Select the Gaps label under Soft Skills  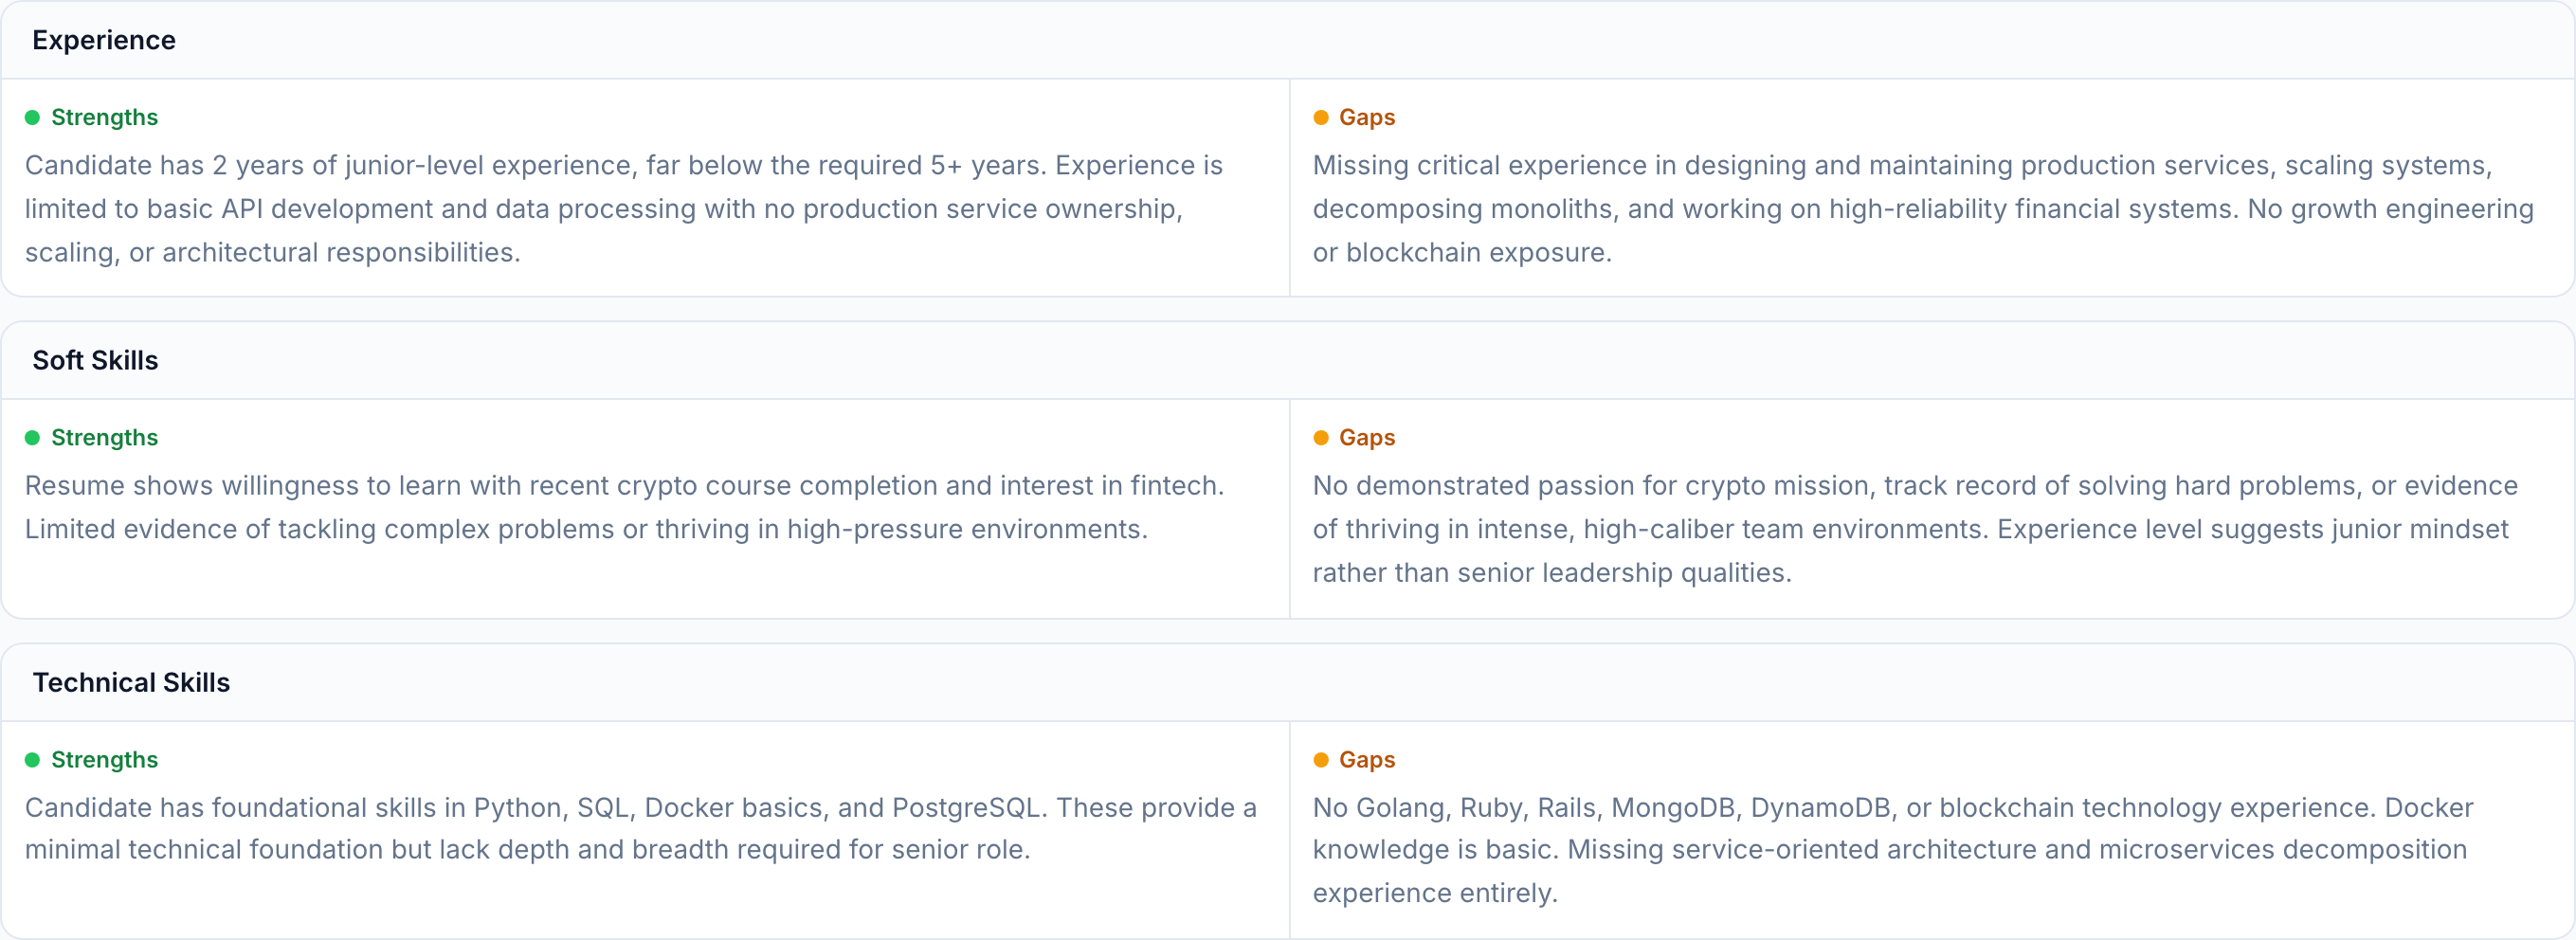(1366, 438)
